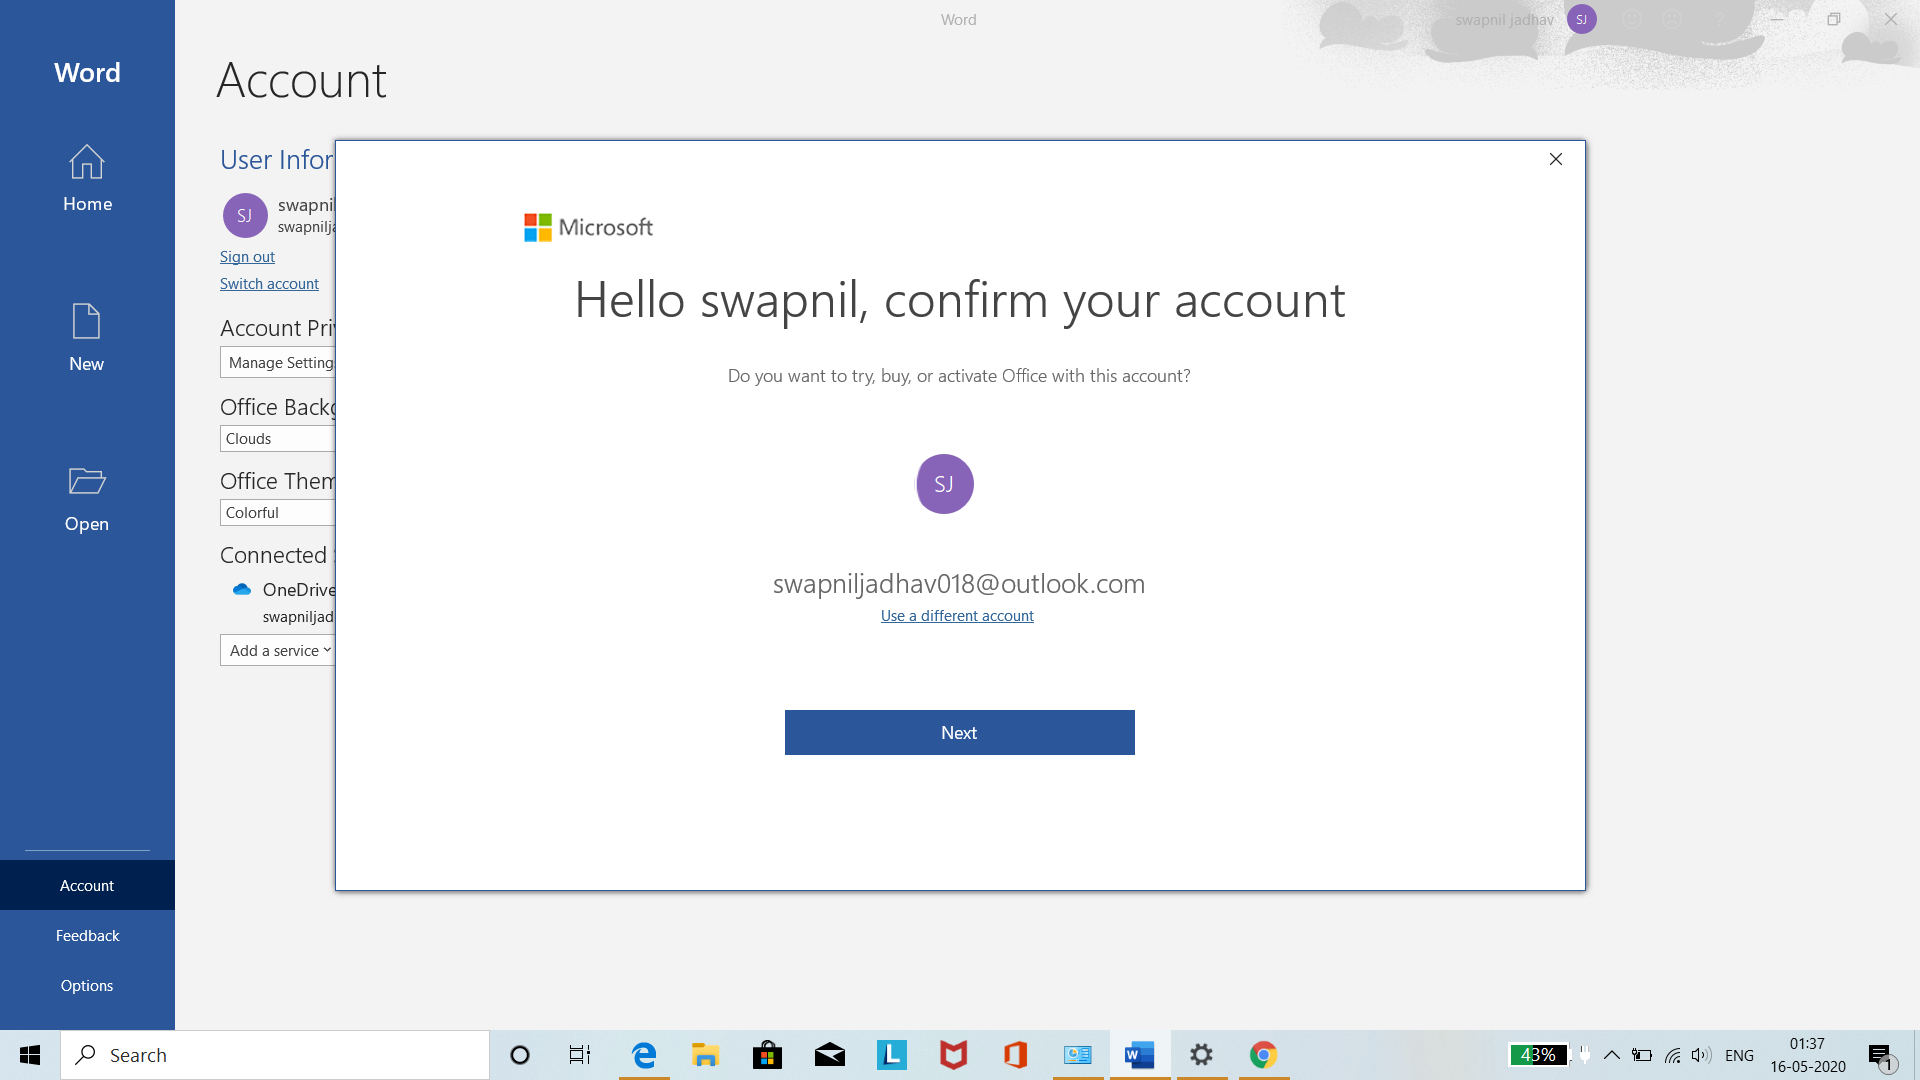Open the notification Action Center
The image size is (1920, 1080).
1882,1055
